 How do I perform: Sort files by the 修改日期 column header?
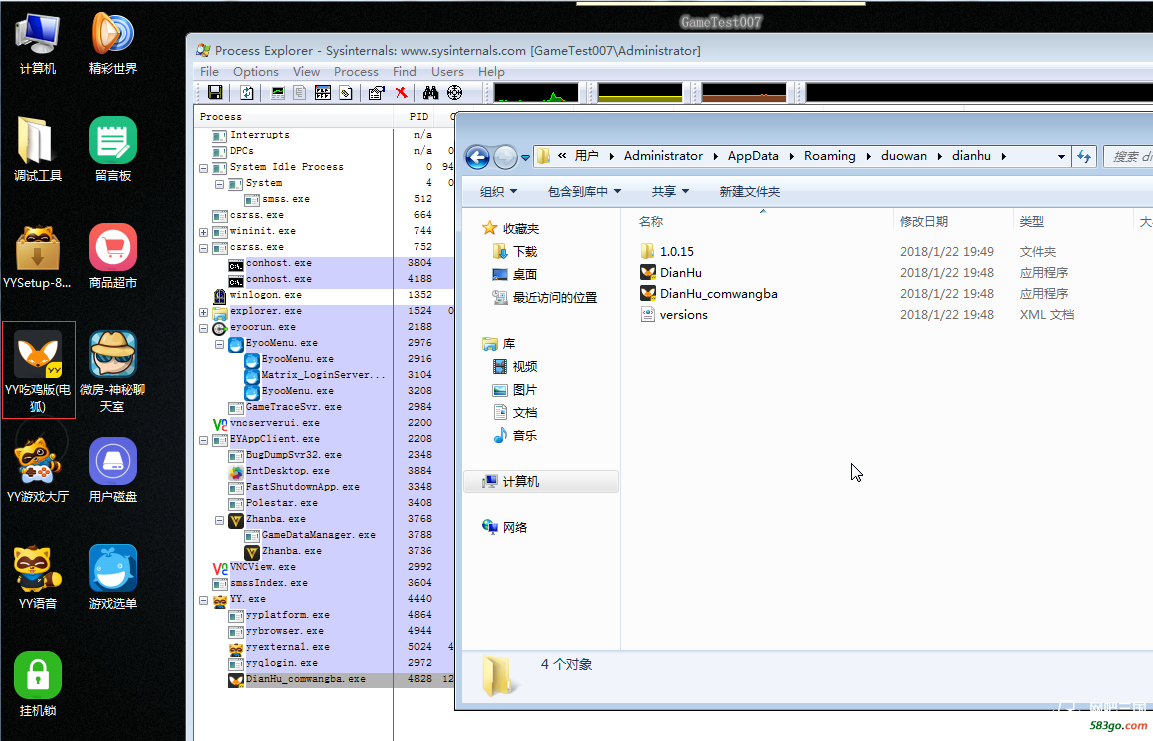(x=953, y=221)
